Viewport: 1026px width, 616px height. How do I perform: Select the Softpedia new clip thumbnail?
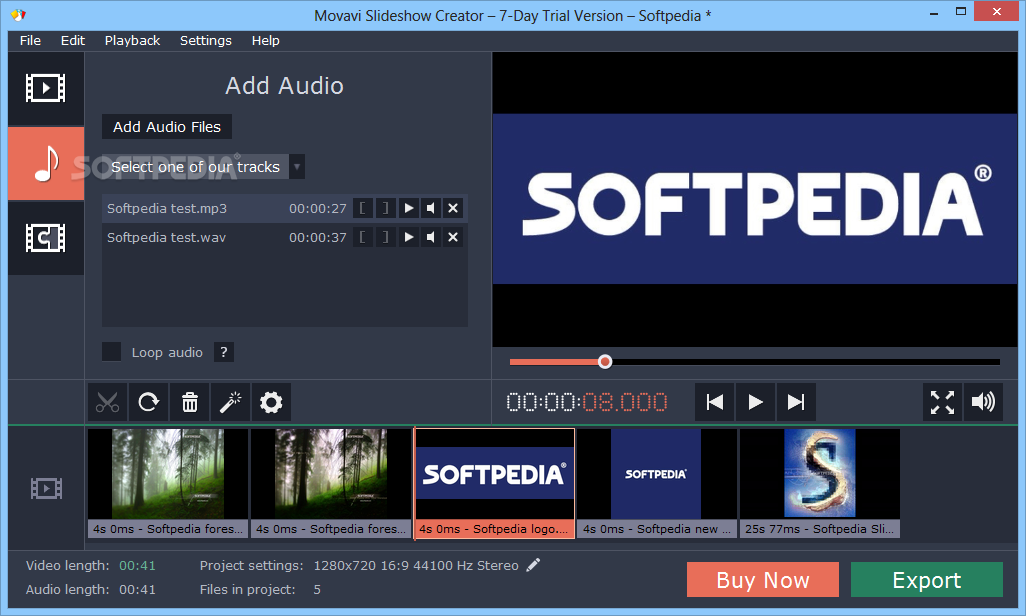pos(657,483)
